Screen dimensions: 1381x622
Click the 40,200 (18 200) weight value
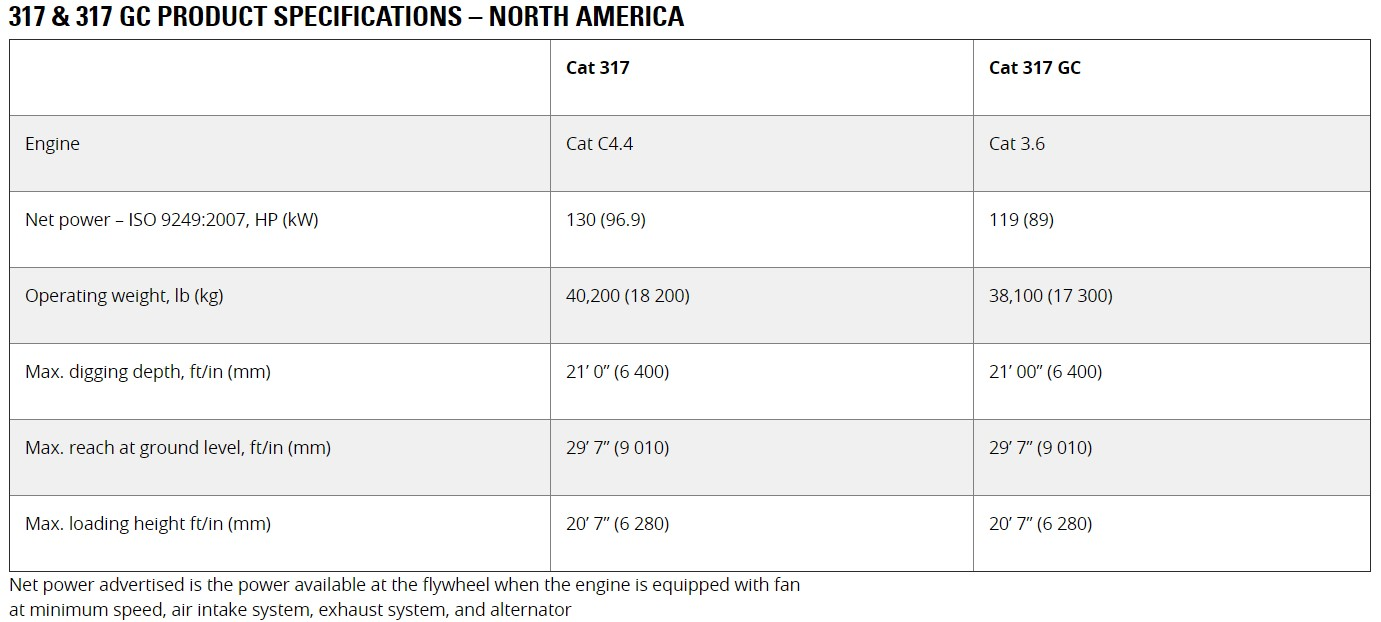coord(627,296)
